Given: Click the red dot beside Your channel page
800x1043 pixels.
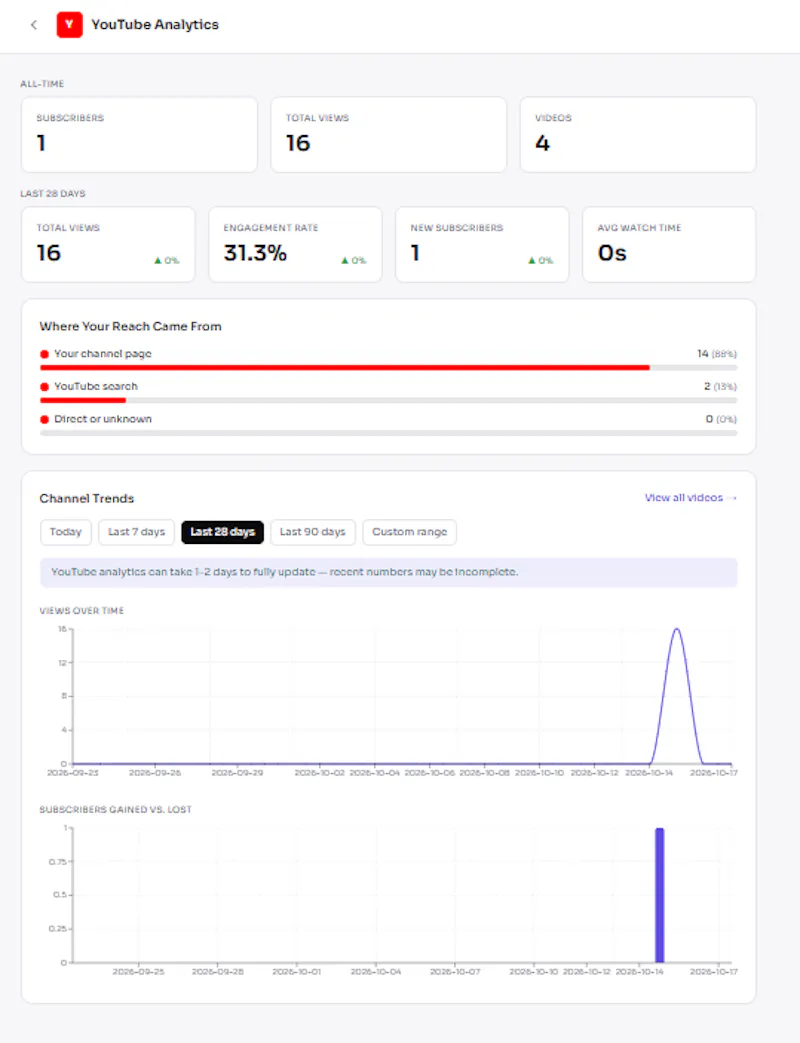Looking at the screenshot, I should 45,354.
